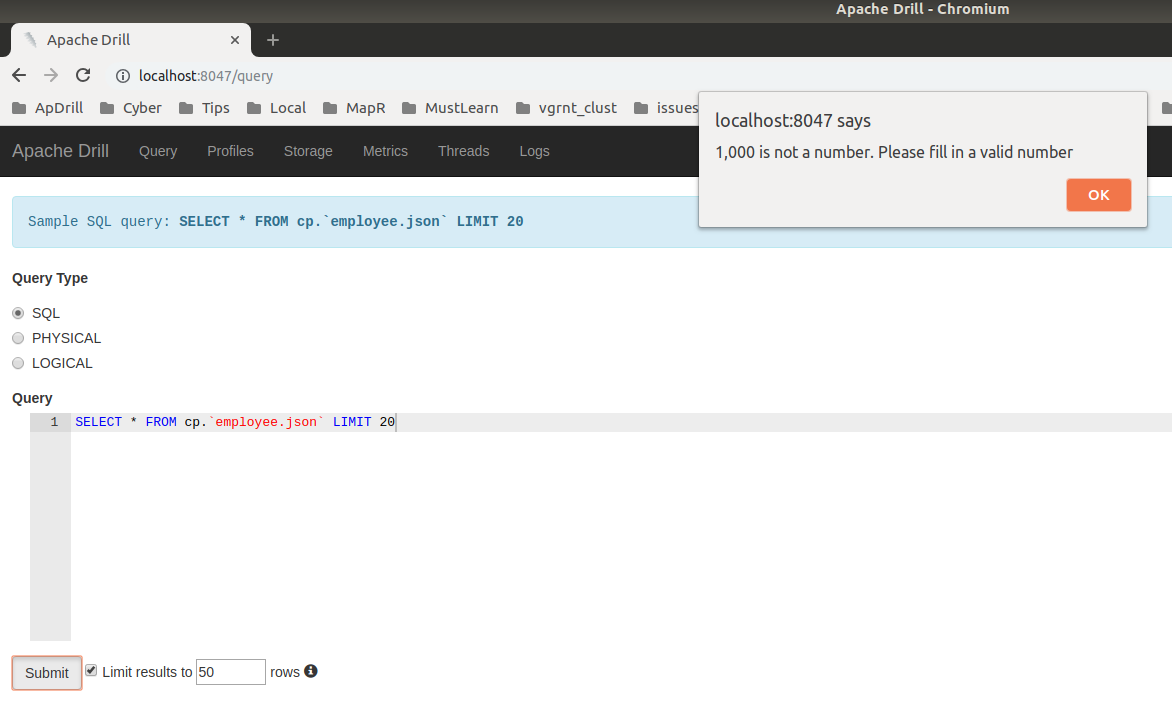Select the Apache Drill browser tab
The image size is (1172, 705).
point(130,40)
